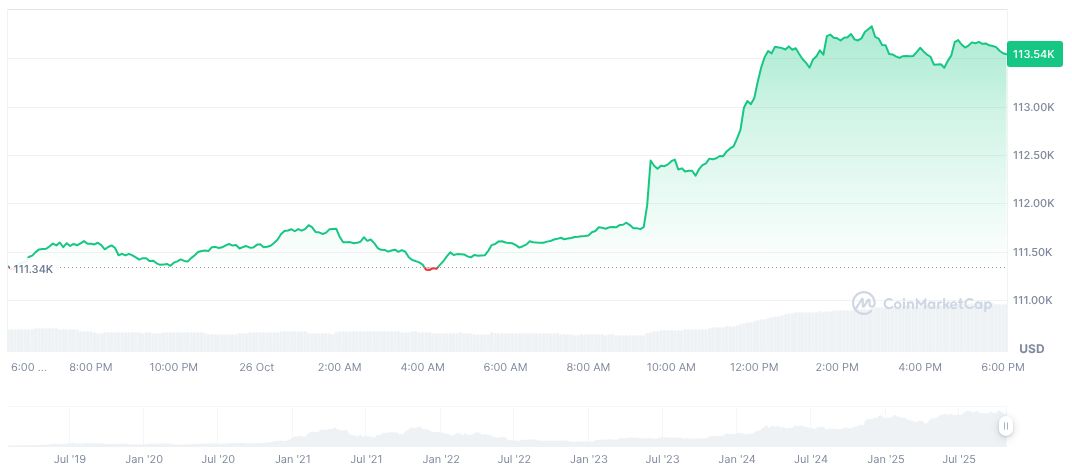Select the 12:00 PM time axis label
The width and height of the screenshot is (1072, 470).
[754, 367]
